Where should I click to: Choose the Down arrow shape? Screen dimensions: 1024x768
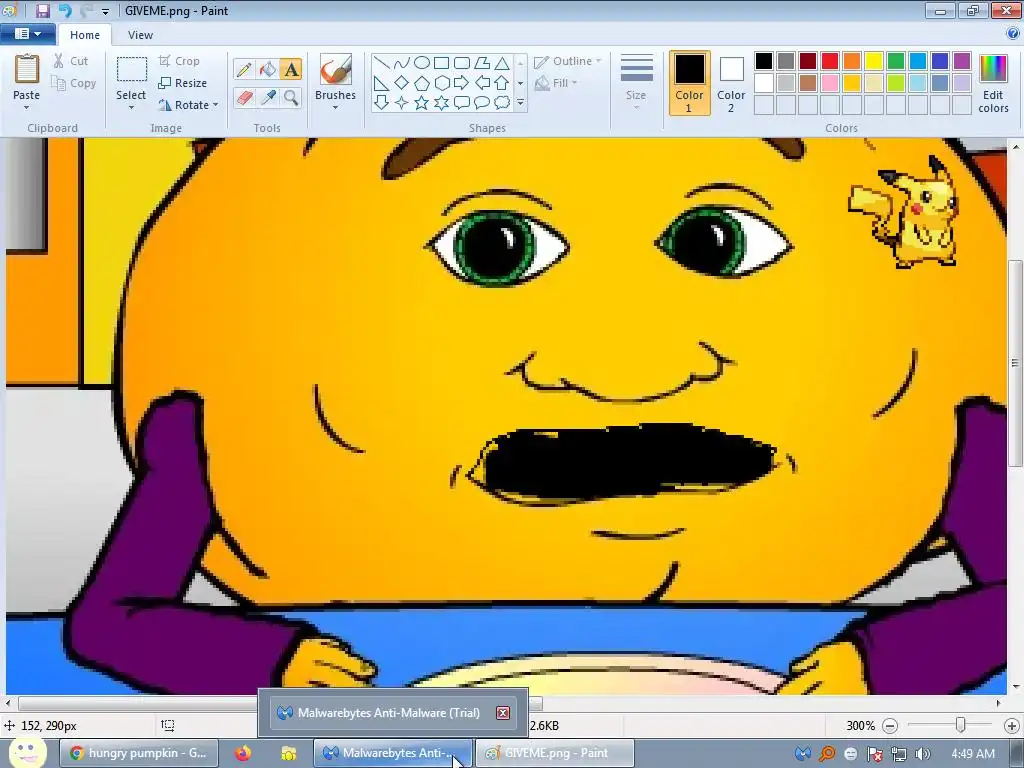(x=381, y=103)
